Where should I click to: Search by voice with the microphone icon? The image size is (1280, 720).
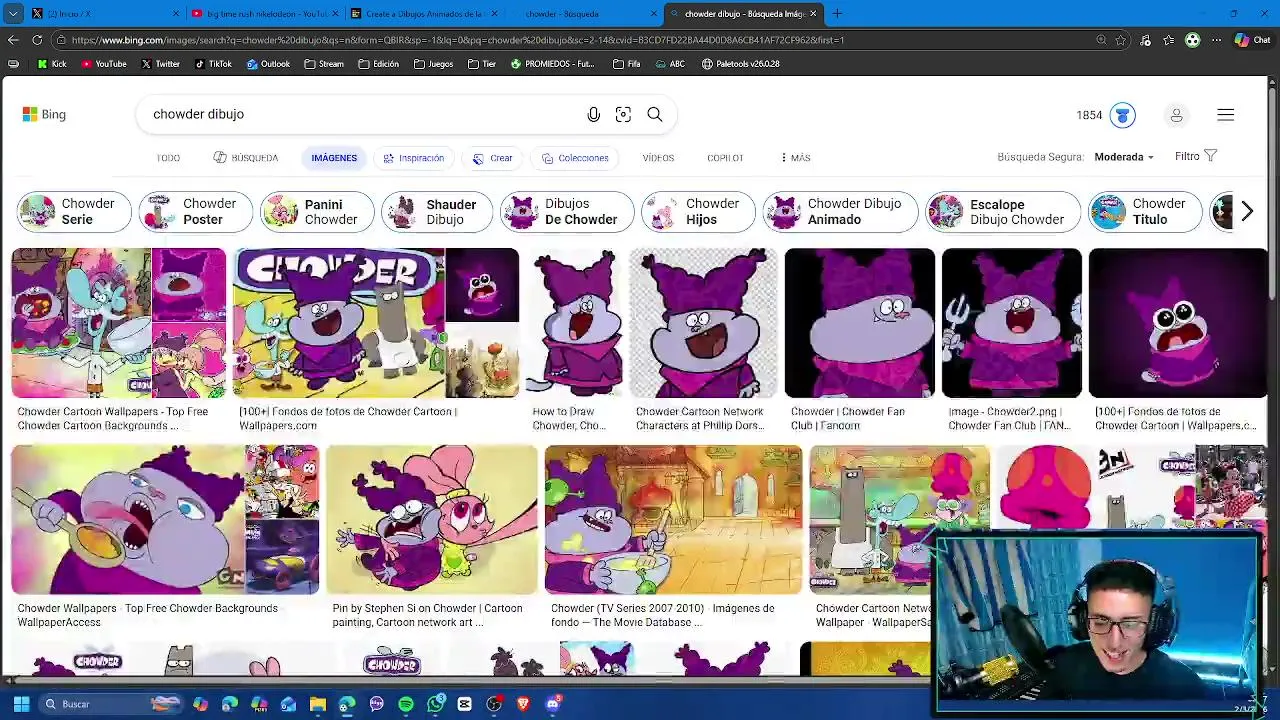pos(593,115)
